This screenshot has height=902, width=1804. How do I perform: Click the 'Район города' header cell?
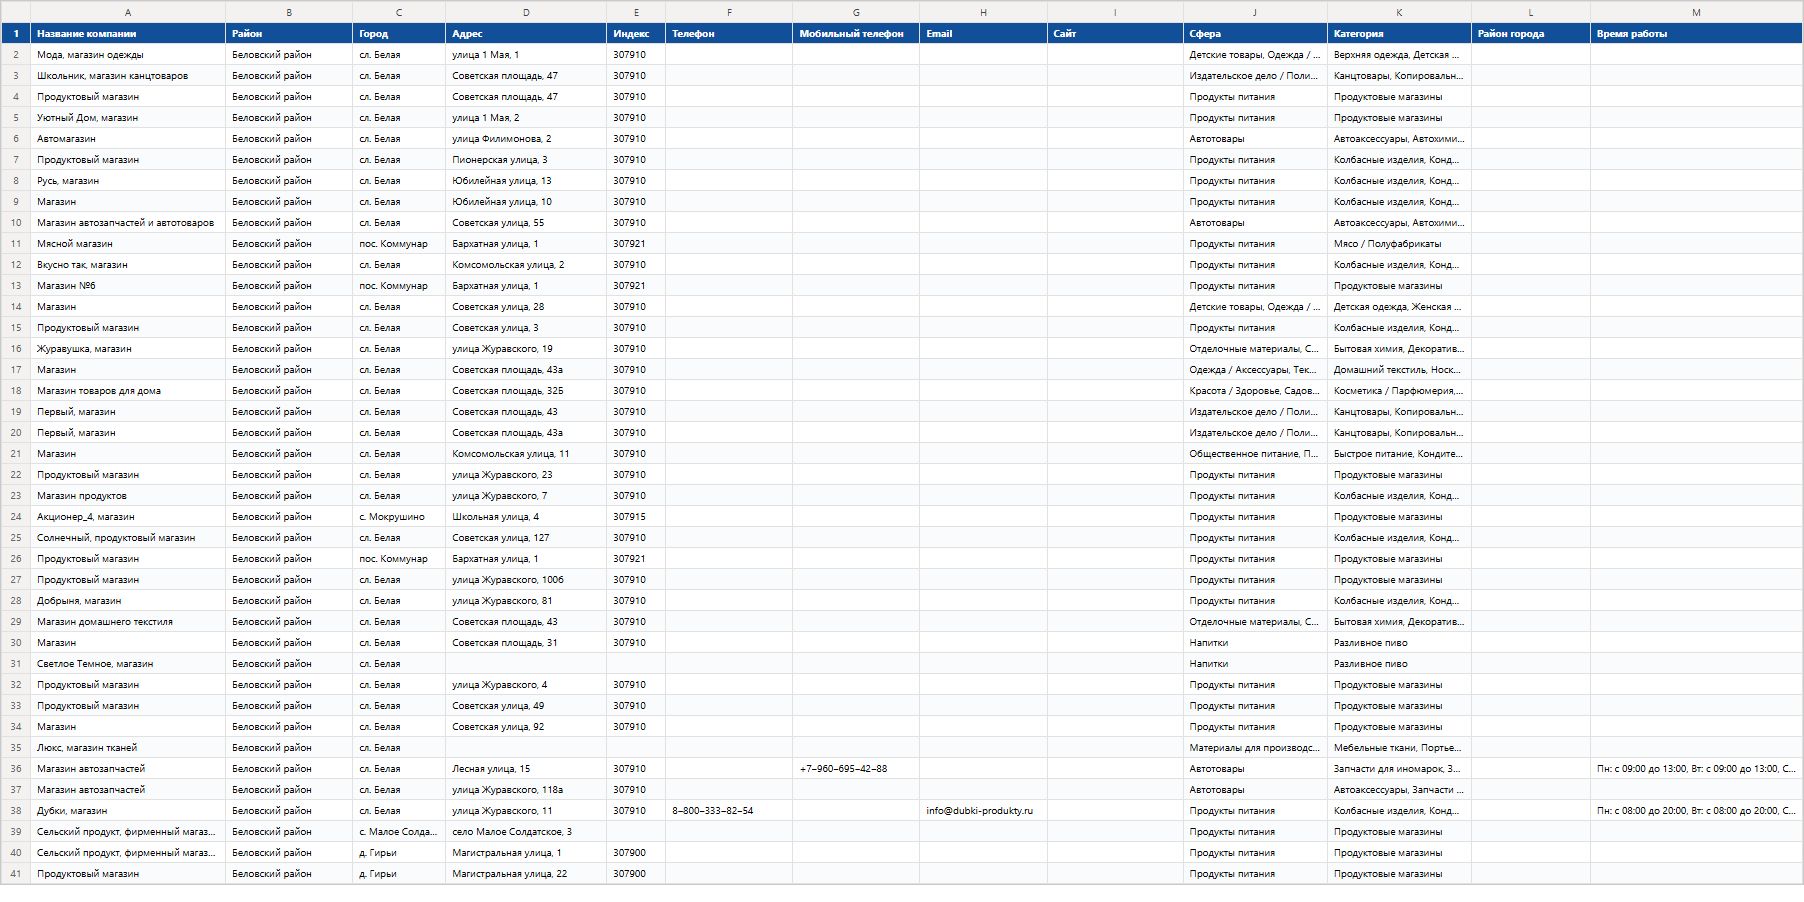tap(1530, 34)
